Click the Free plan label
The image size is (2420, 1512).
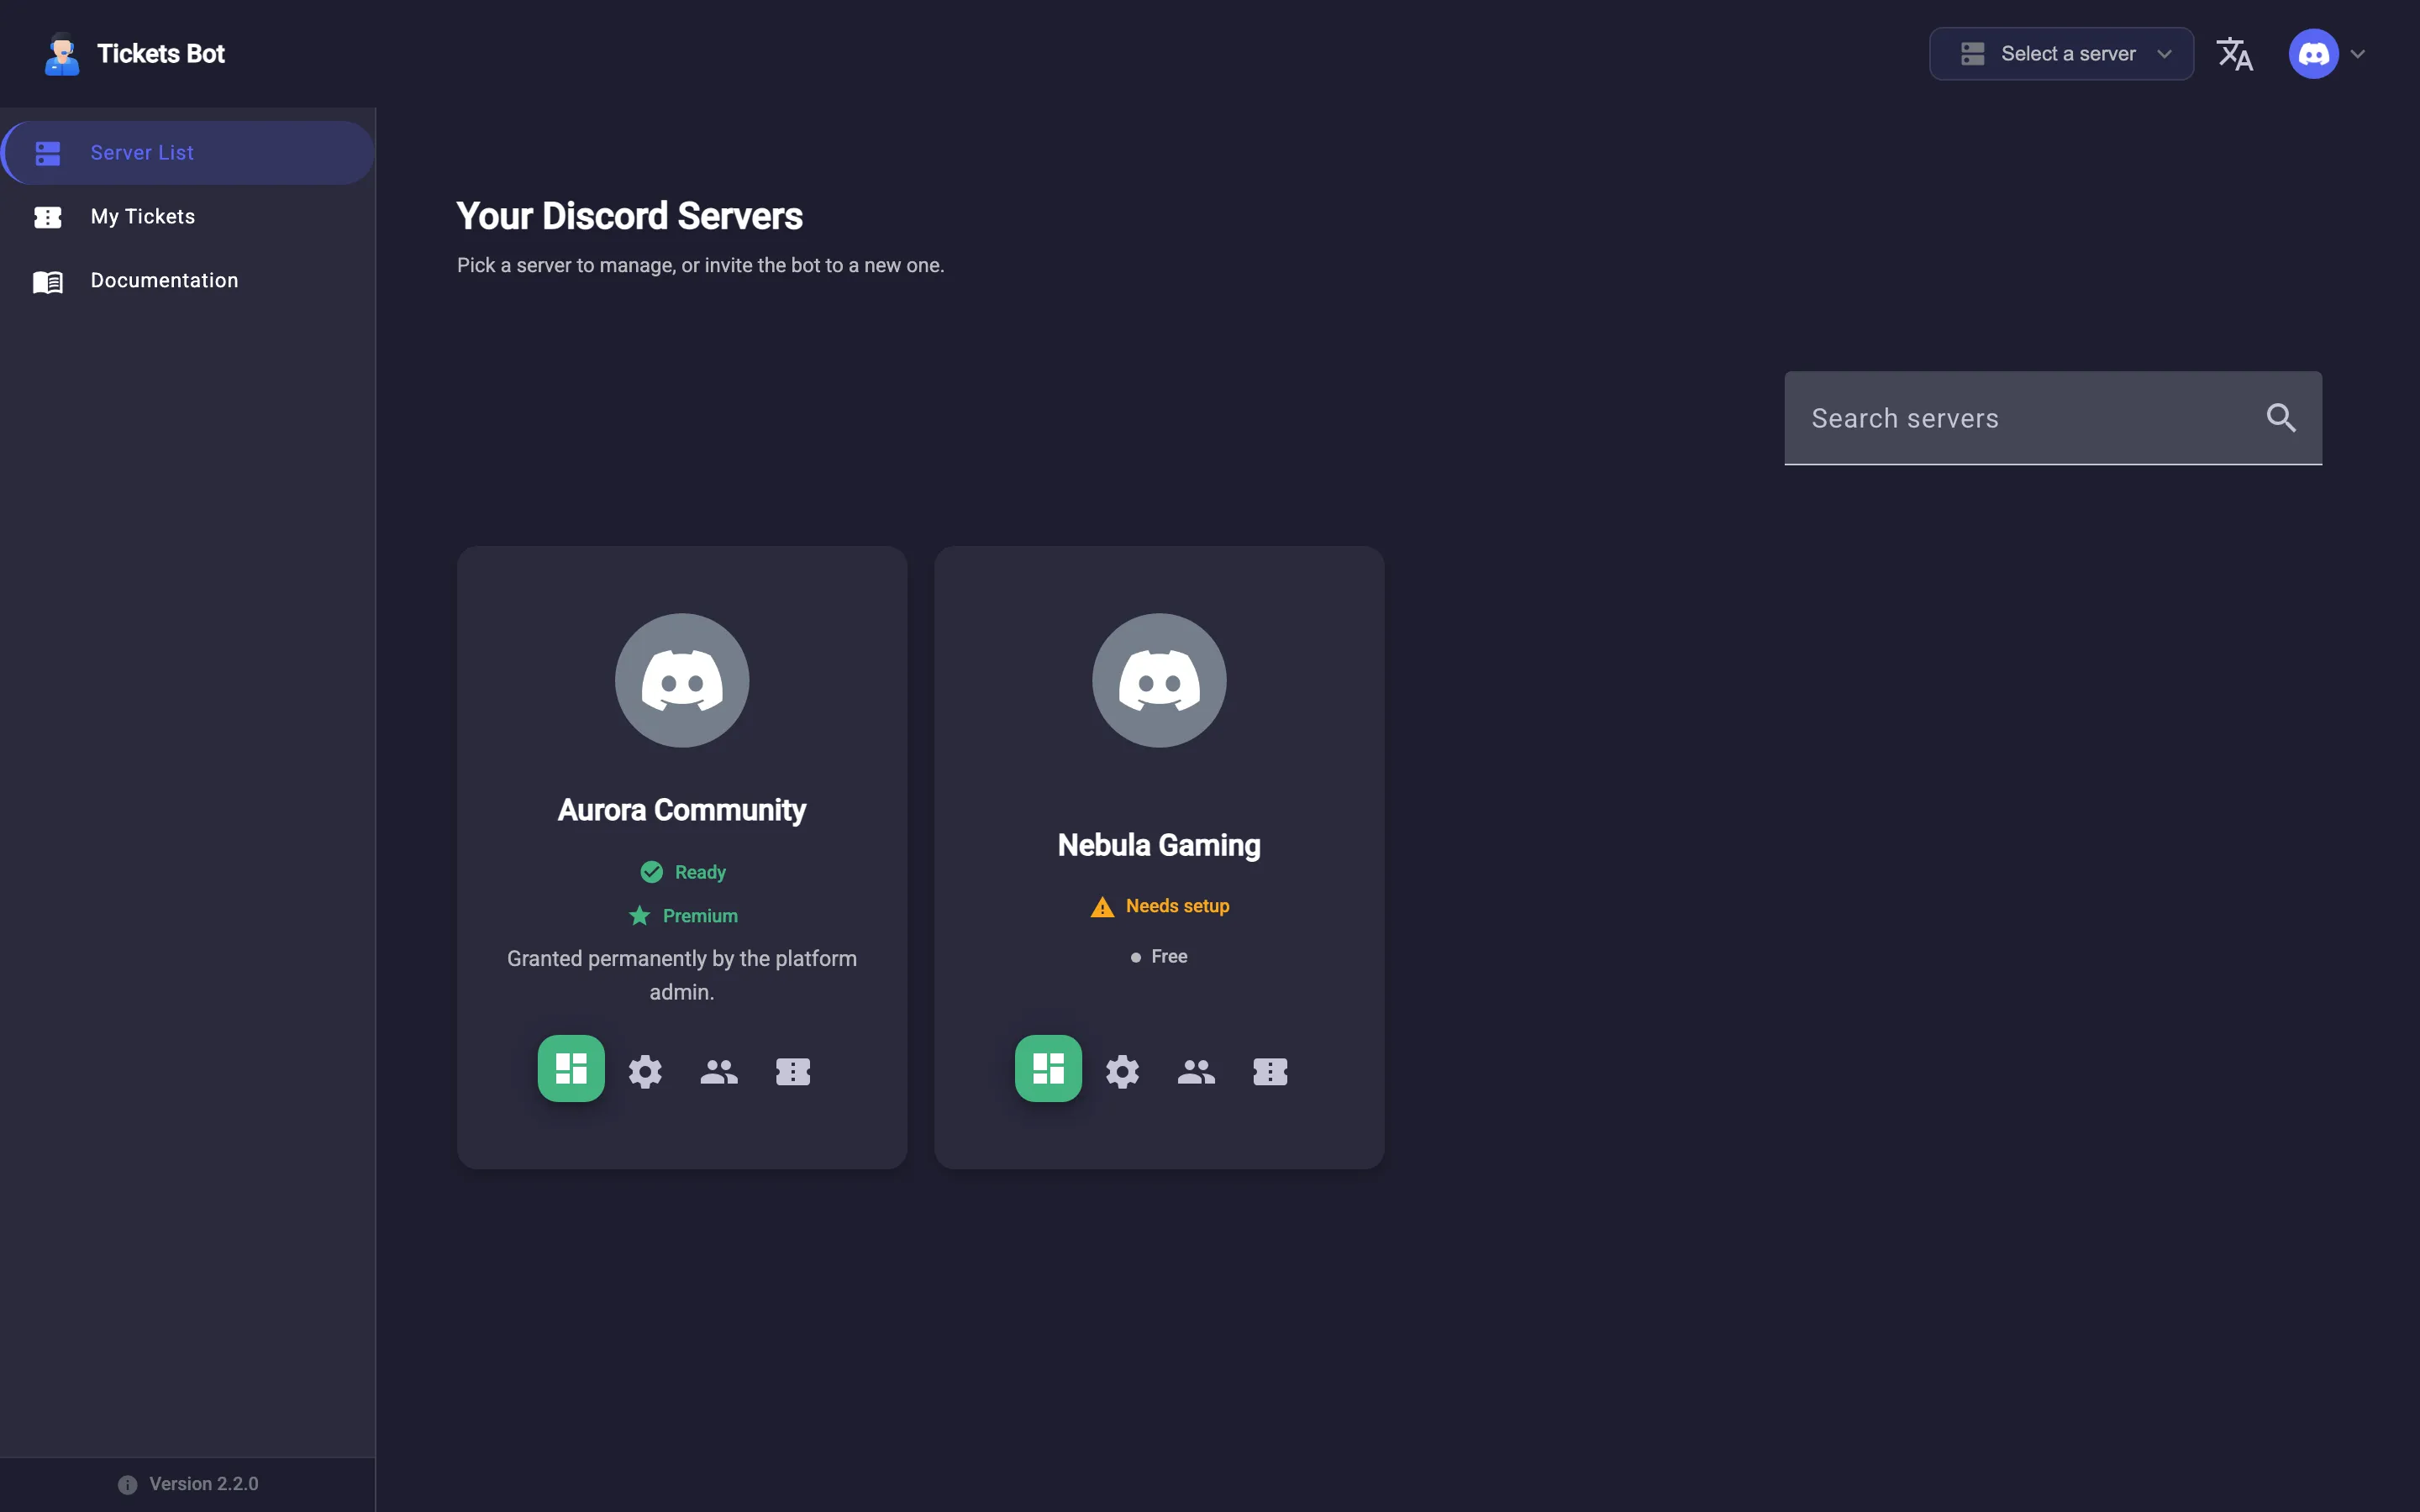1169,957
